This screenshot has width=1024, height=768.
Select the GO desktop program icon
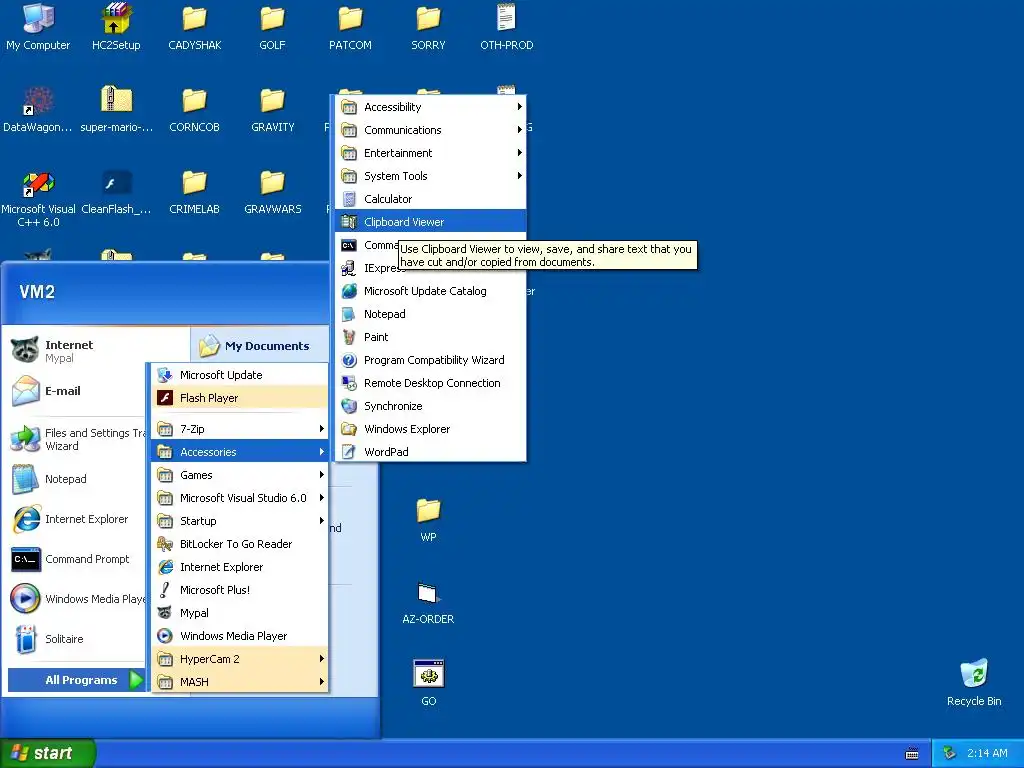pos(428,683)
